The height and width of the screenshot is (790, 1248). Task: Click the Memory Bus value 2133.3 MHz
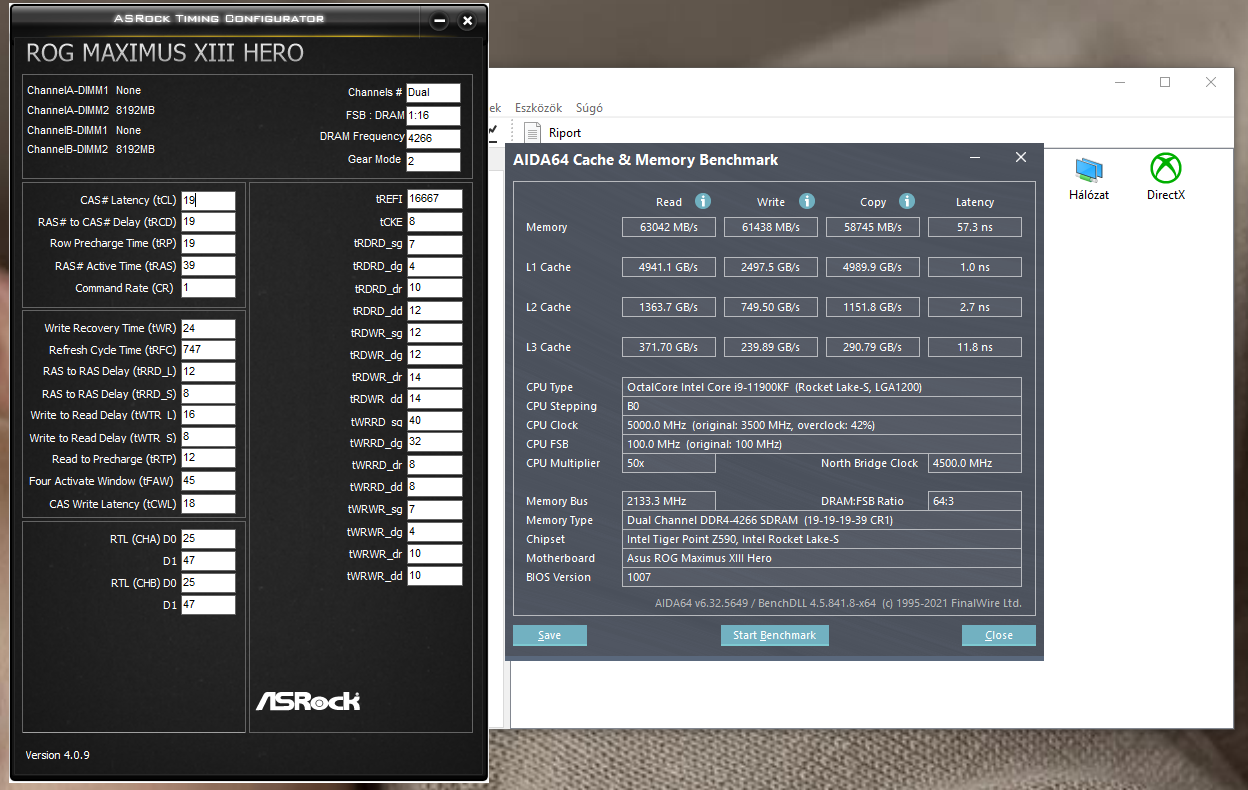669,501
